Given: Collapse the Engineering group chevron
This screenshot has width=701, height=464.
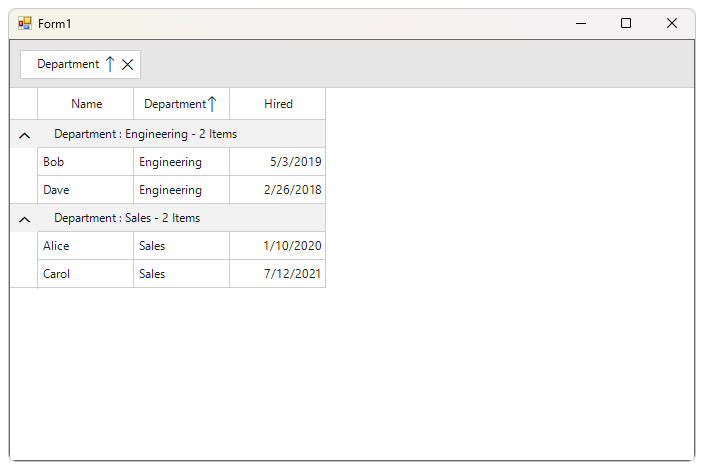Looking at the screenshot, I should click(25, 135).
